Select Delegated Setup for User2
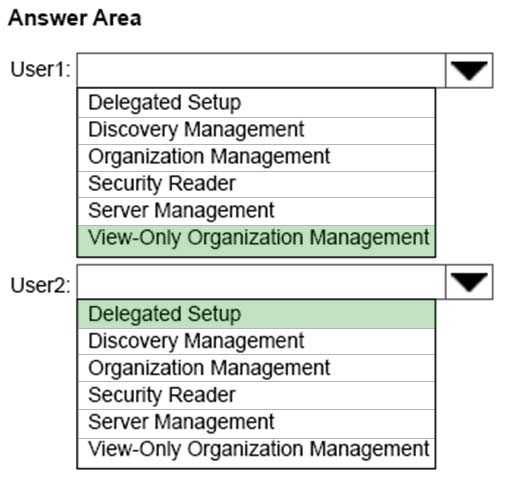Screen dimensions: 514x477 (x=256, y=314)
